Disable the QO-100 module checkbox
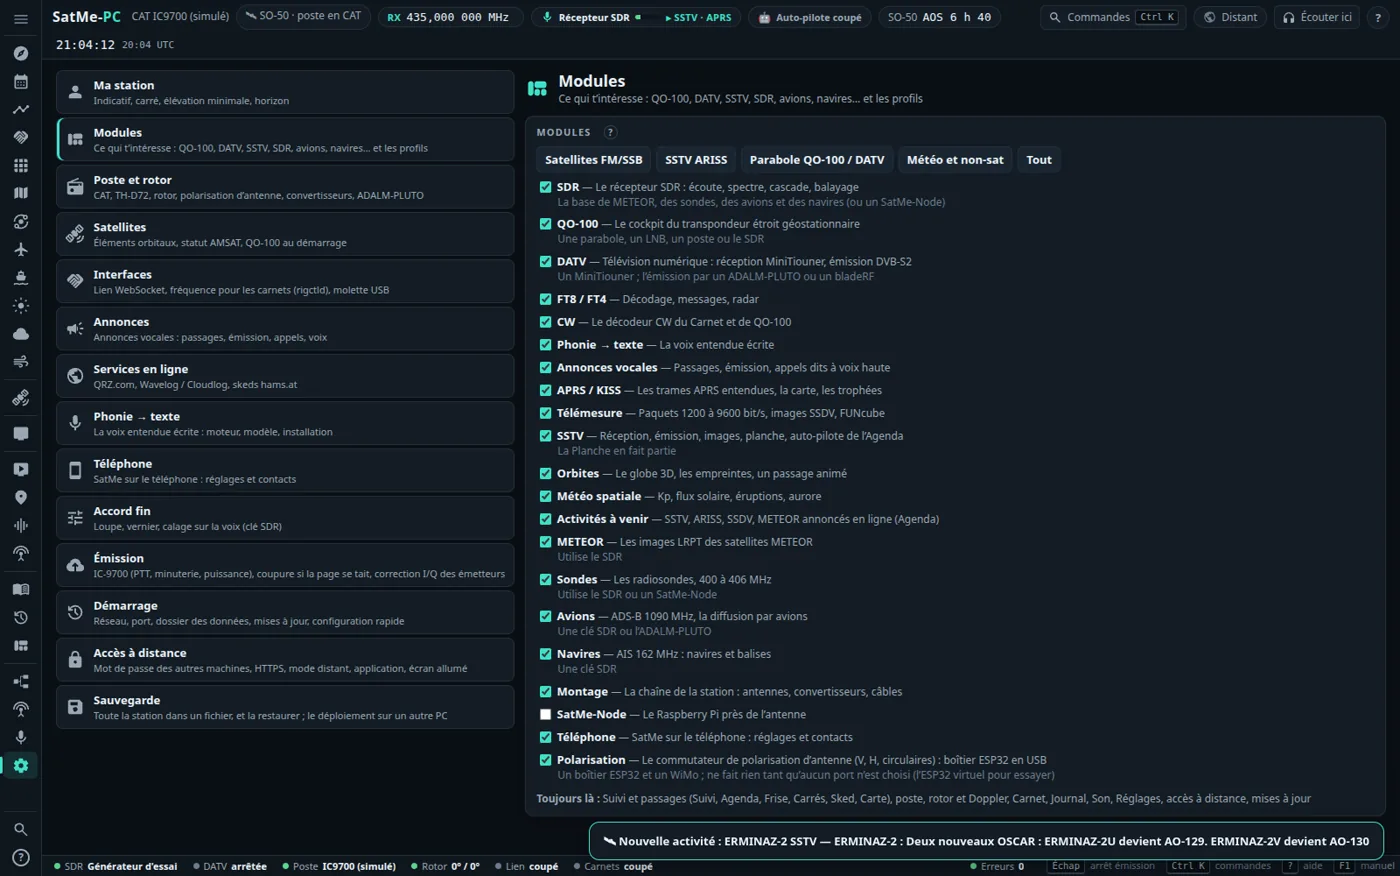Viewport: 1400px width, 876px height. [545, 224]
